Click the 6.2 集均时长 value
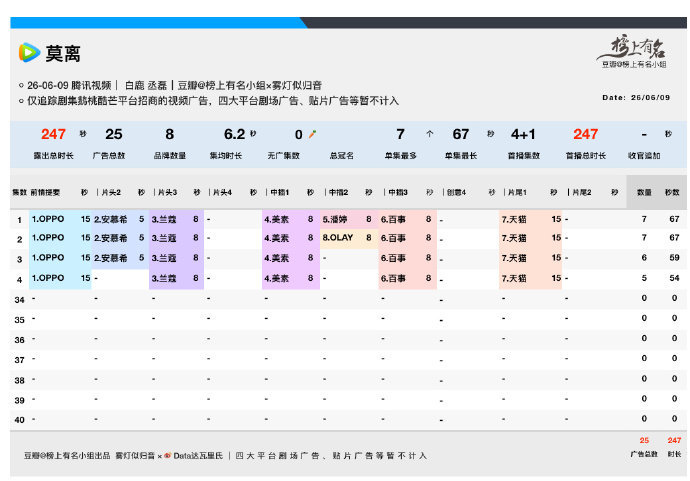The height and width of the screenshot is (481, 690). tap(235, 134)
